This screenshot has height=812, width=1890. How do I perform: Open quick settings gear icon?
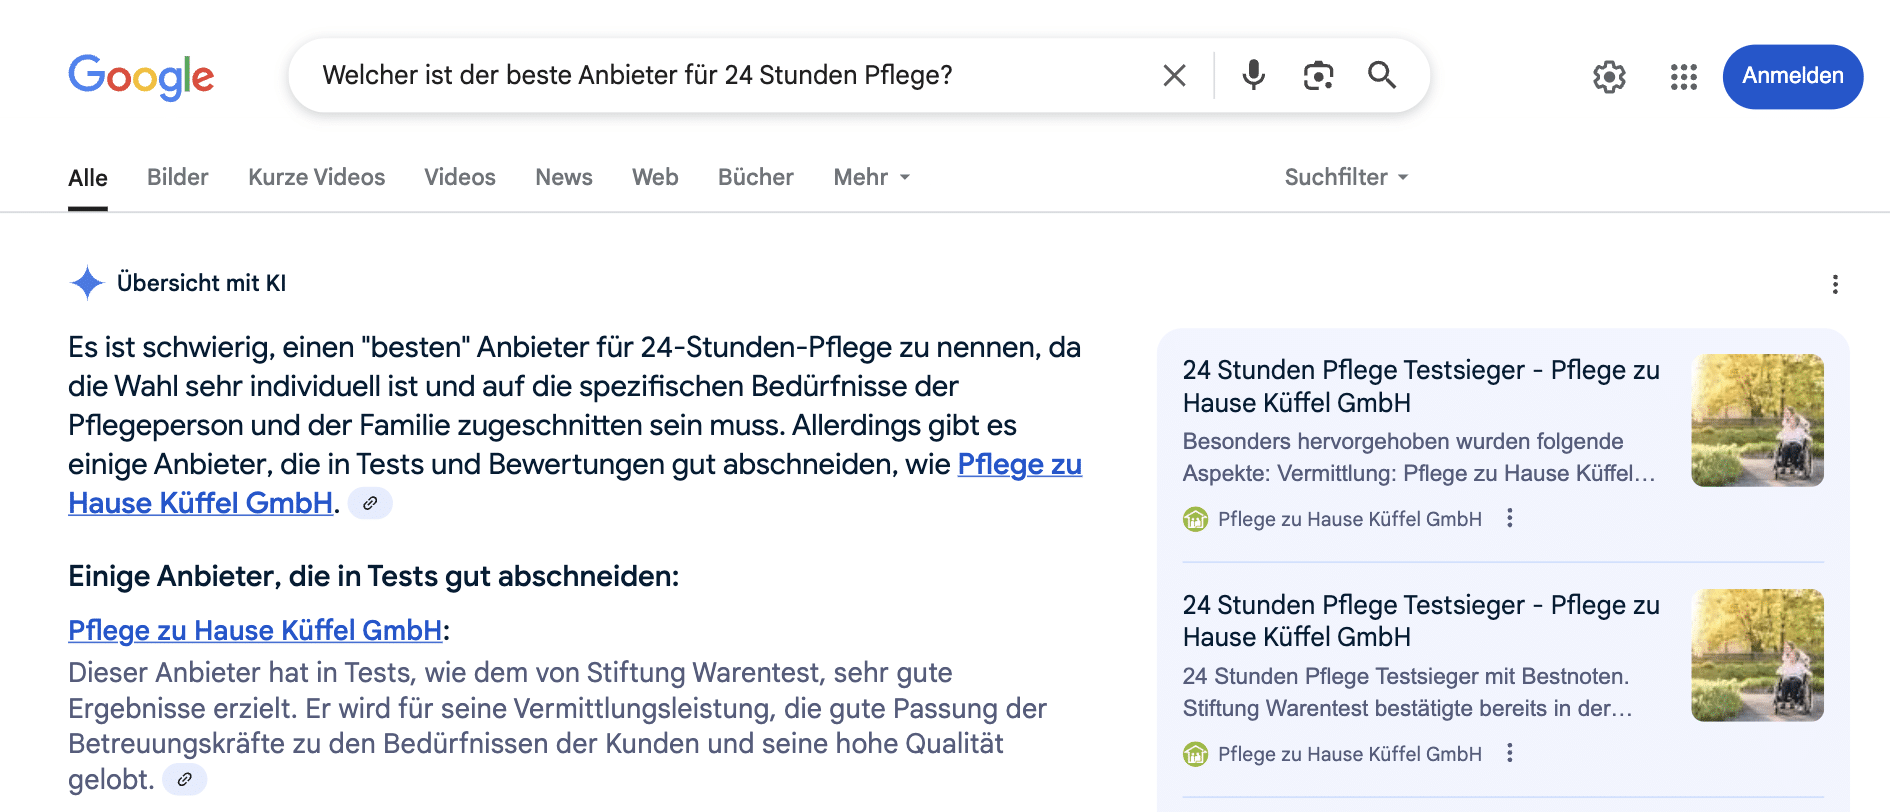[1609, 77]
